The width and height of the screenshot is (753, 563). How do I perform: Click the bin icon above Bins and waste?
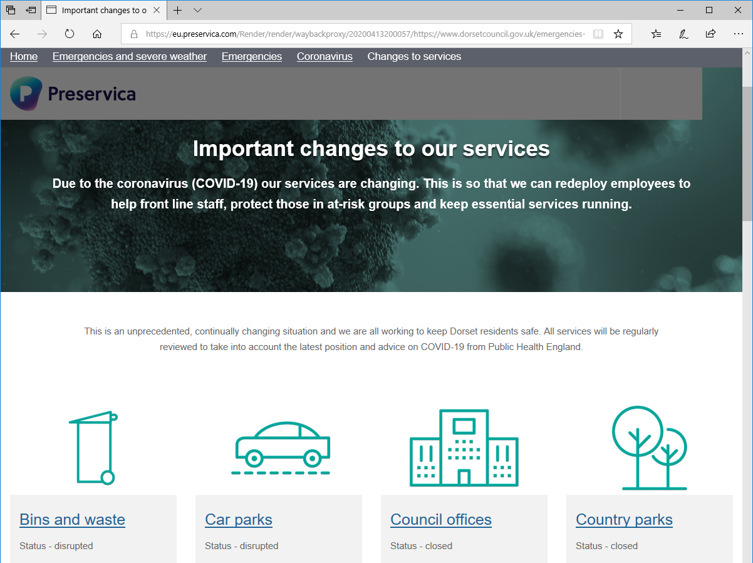click(94, 448)
